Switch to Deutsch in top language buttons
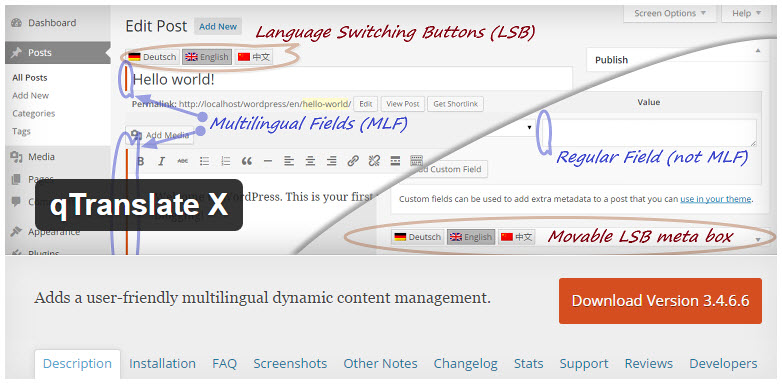The width and height of the screenshot is (782, 384). 152,57
